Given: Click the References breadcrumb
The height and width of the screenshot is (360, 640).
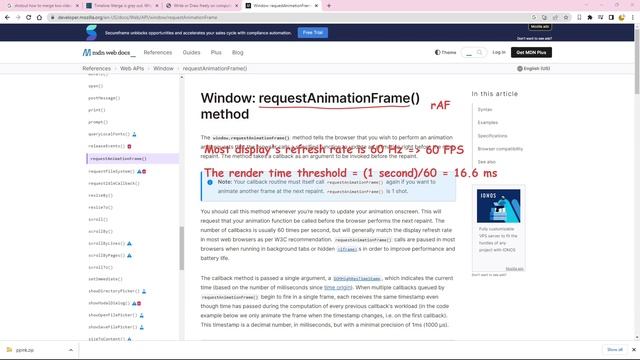Looking at the screenshot, I should [x=96, y=69].
